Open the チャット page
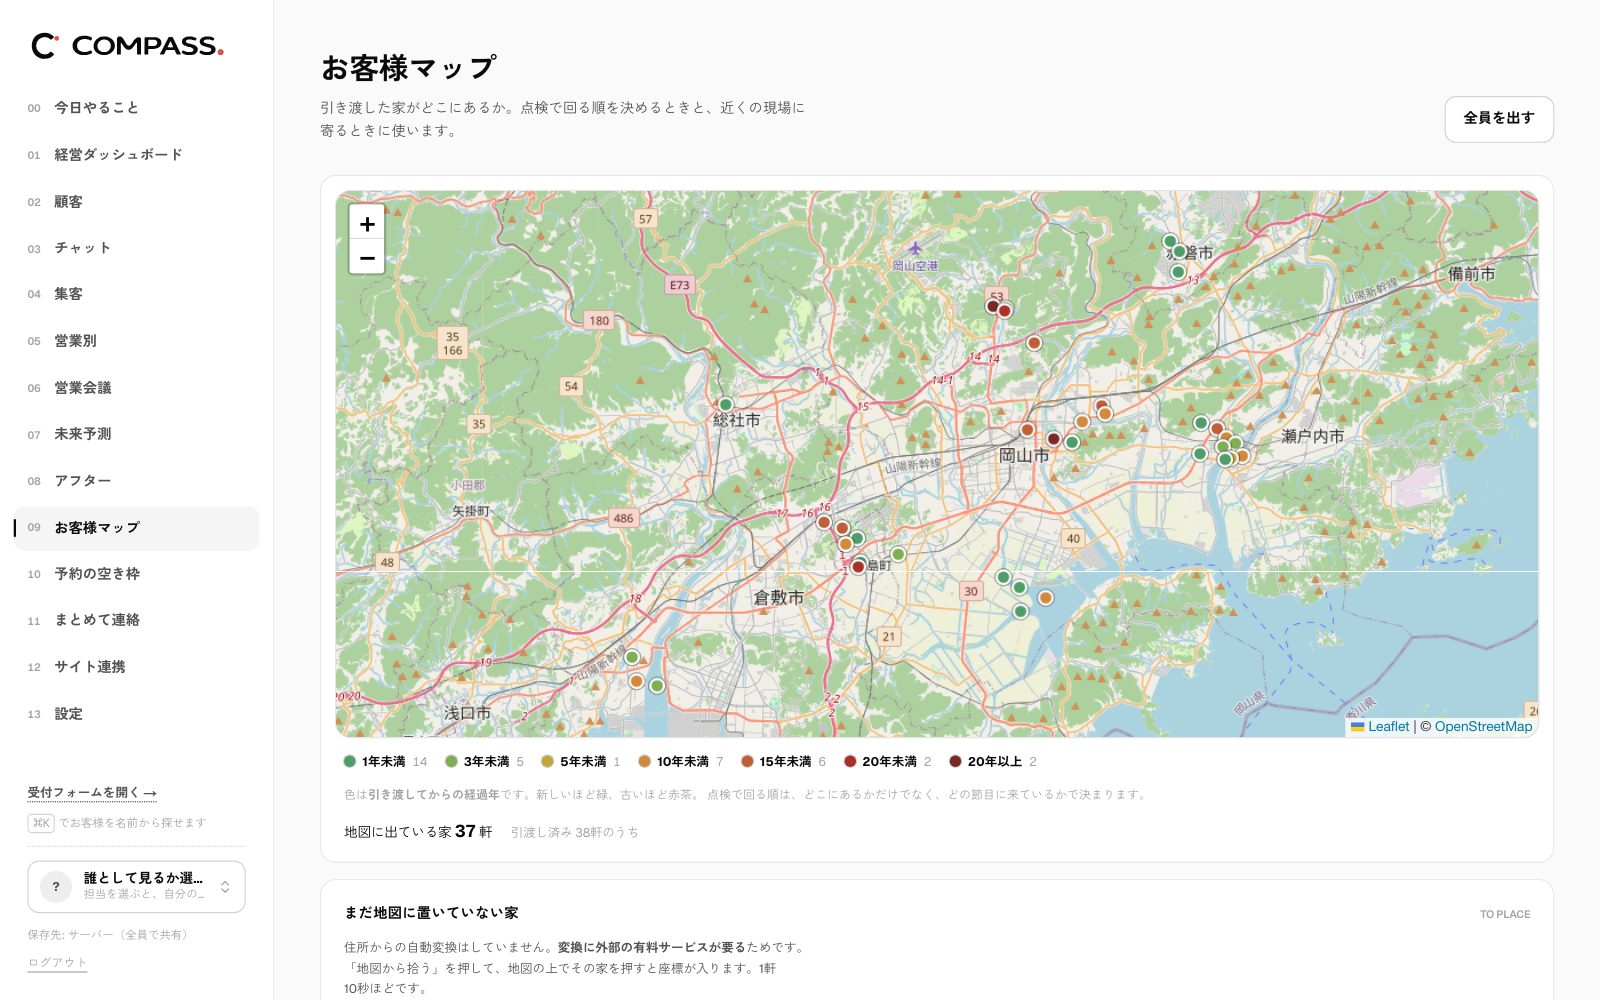This screenshot has width=1600, height=1000. (136, 248)
